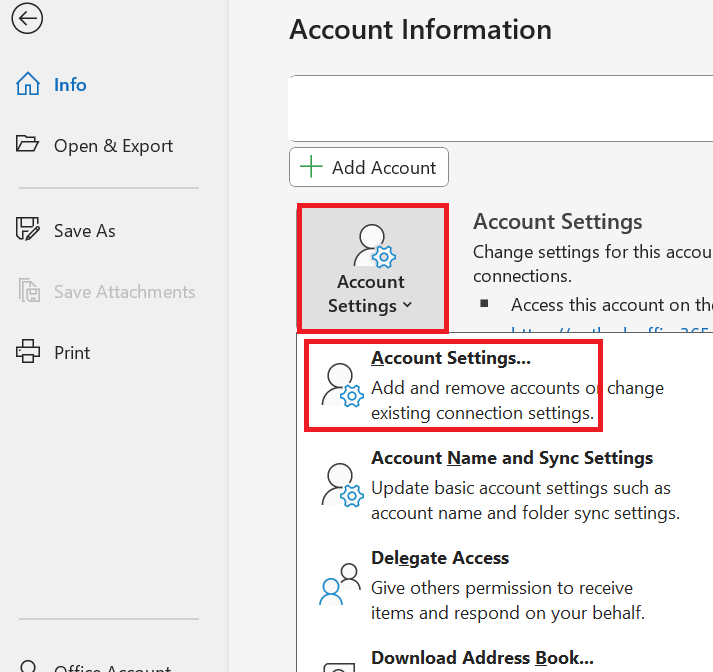The width and height of the screenshot is (713, 672).
Task: Select Download Address Book... entry
Action: (482, 657)
